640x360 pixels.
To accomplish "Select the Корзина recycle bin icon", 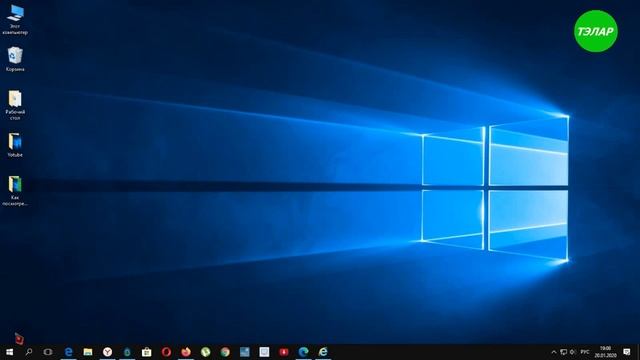I will [x=15, y=59].
